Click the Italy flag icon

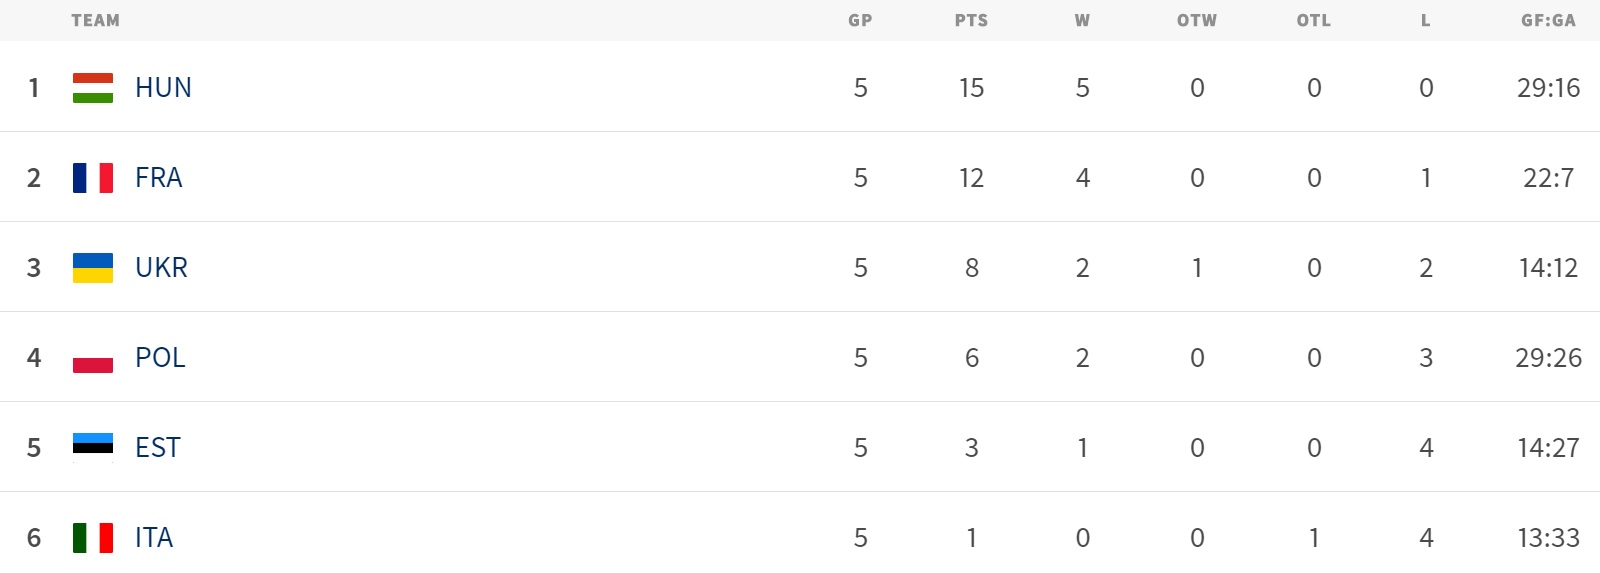click(93, 538)
